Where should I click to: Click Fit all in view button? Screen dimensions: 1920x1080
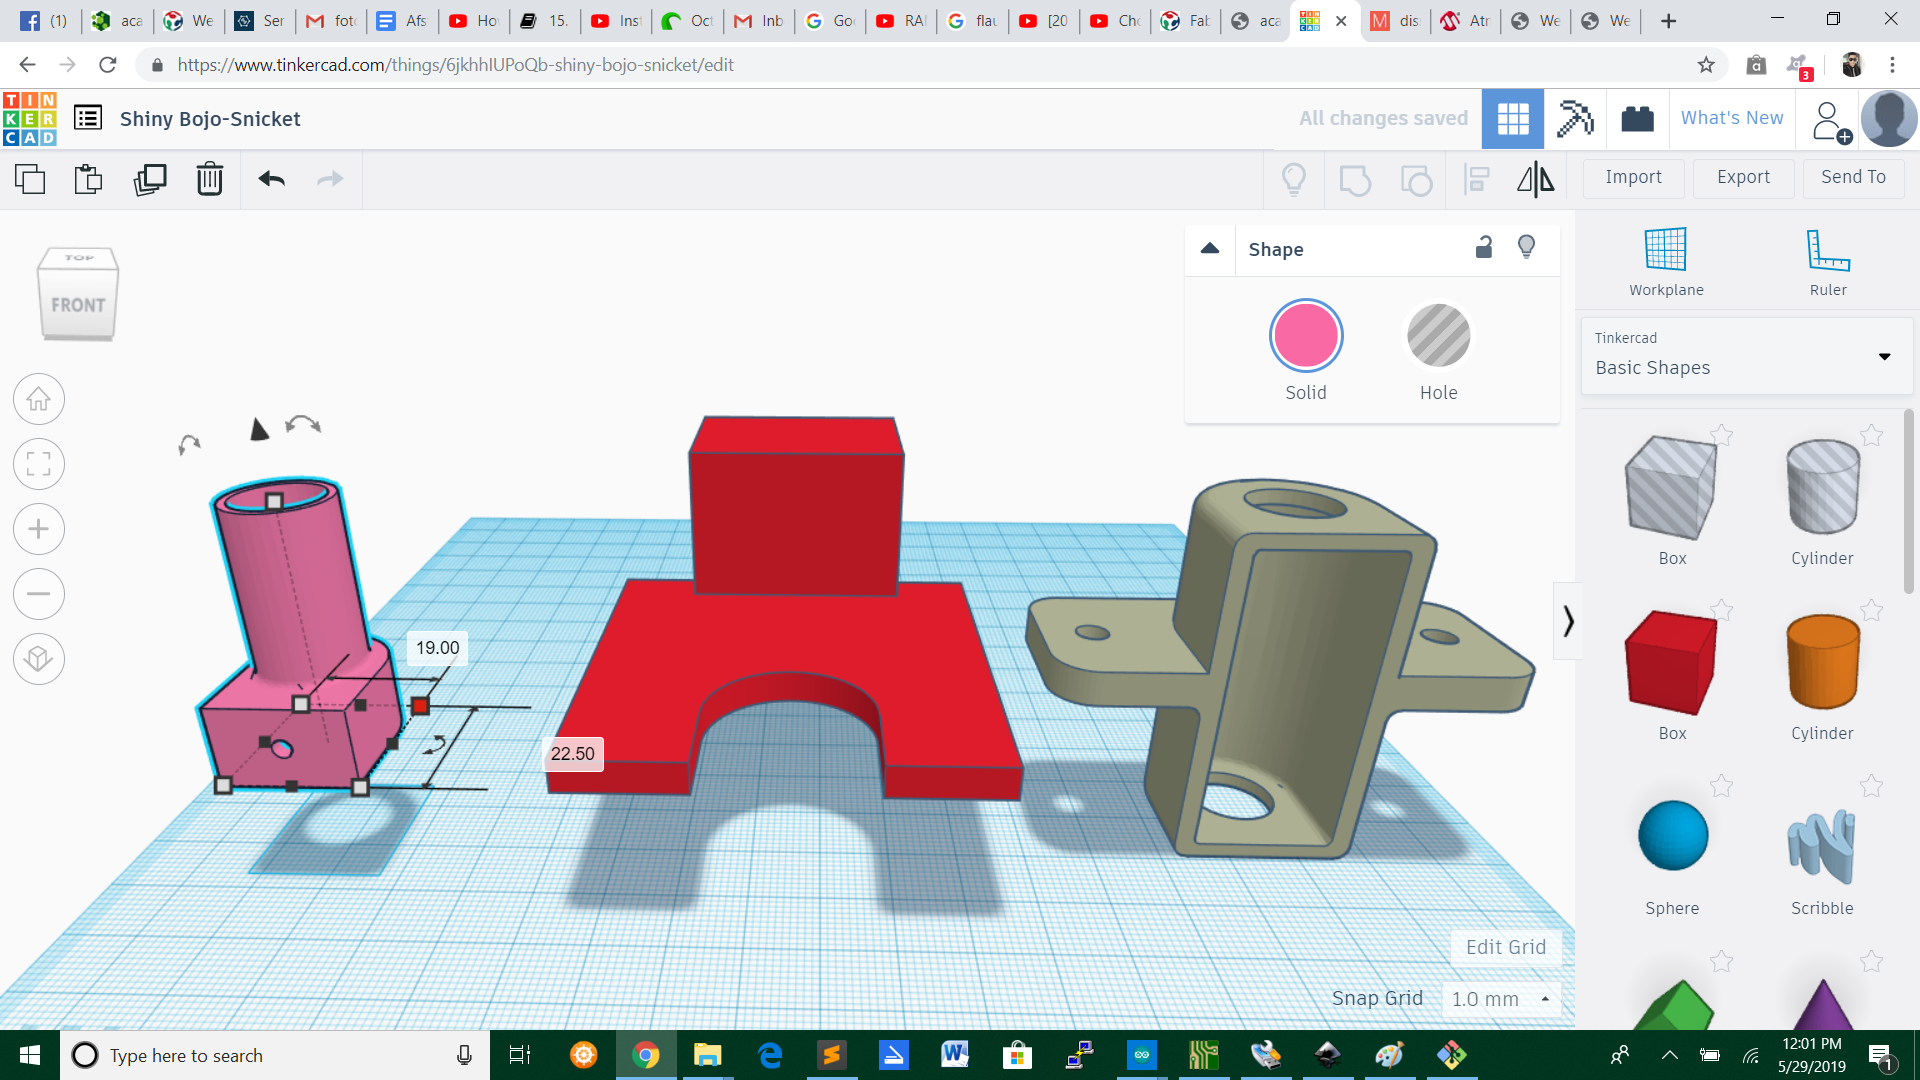(x=39, y=464)
